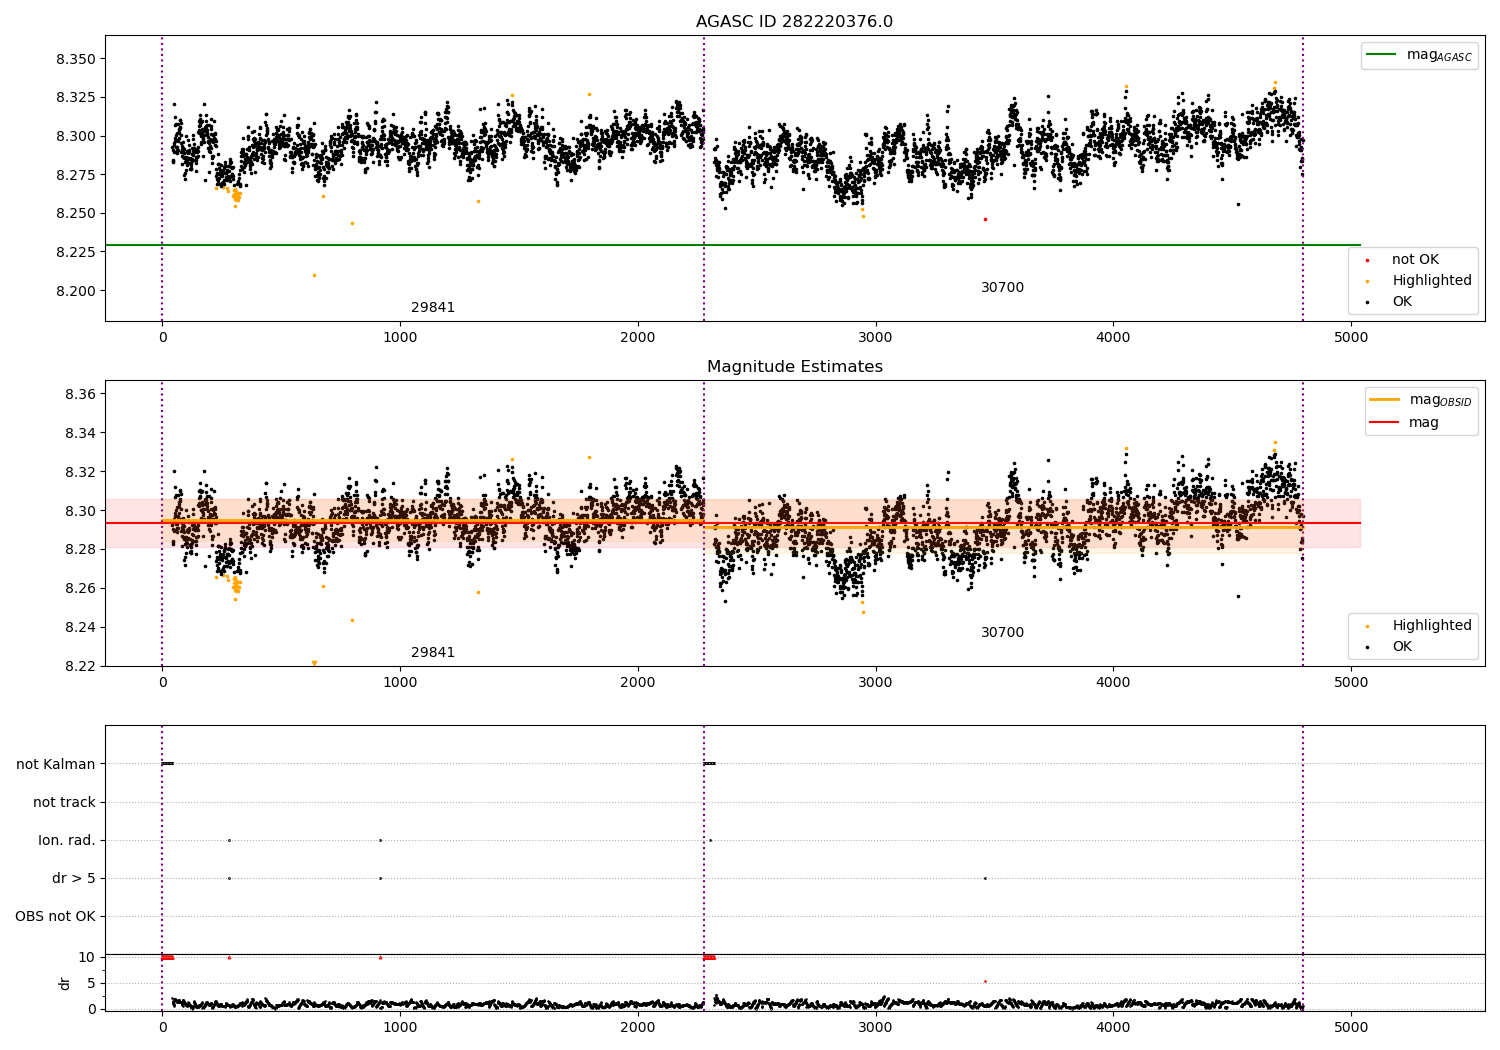Click the 29841 label in the top plot
The height and width of the screenshot is (1050, 1500).
tap(433, 308)
